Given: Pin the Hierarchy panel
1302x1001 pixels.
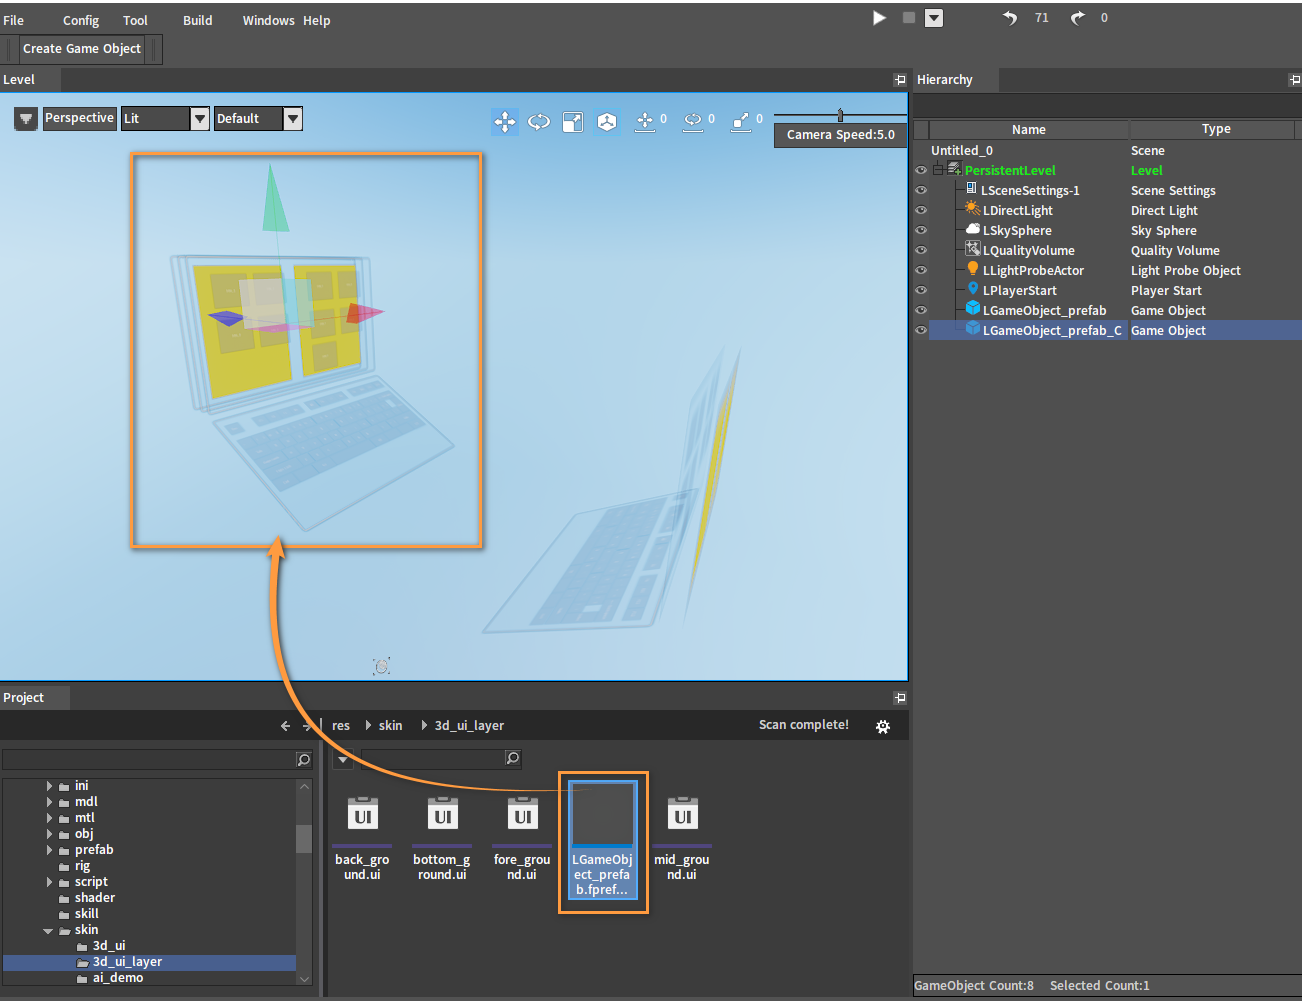Looking at the screenshot, I should [1295, 80].
